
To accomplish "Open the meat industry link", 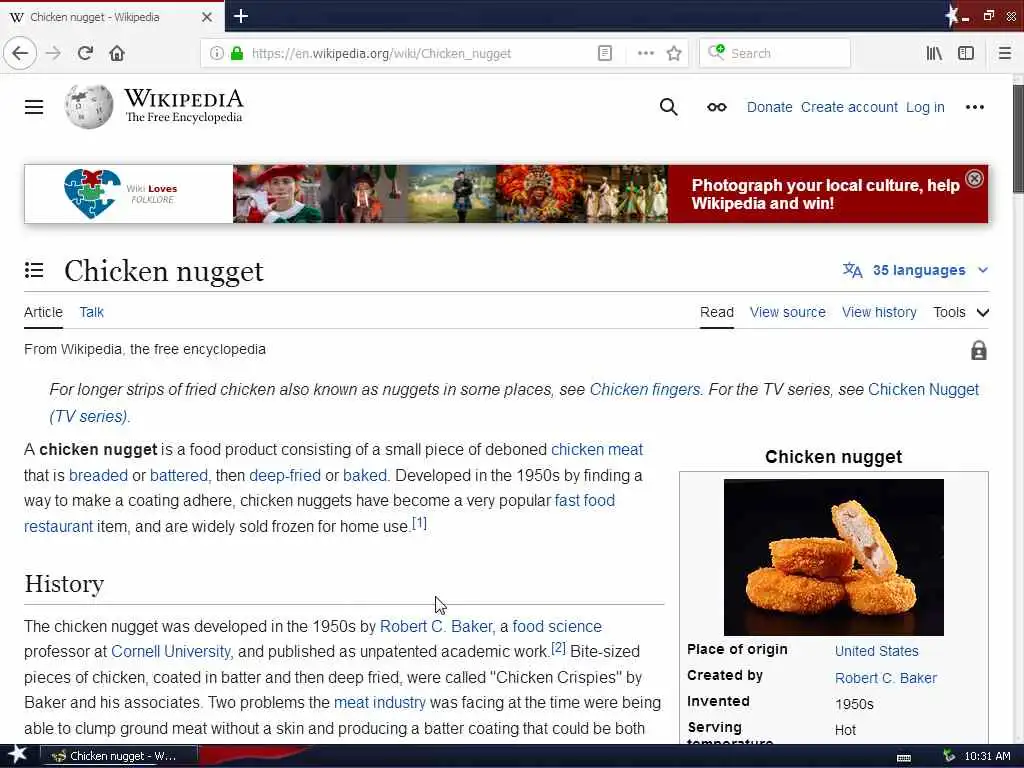I will pyautogui.click(x=379, y=703).
